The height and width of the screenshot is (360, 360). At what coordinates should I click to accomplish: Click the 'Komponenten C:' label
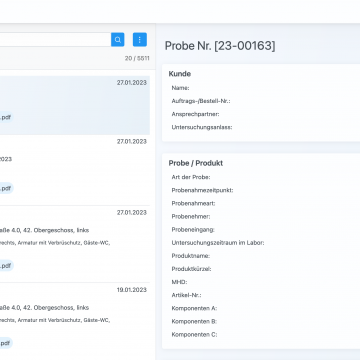click(x=194, y=334)
